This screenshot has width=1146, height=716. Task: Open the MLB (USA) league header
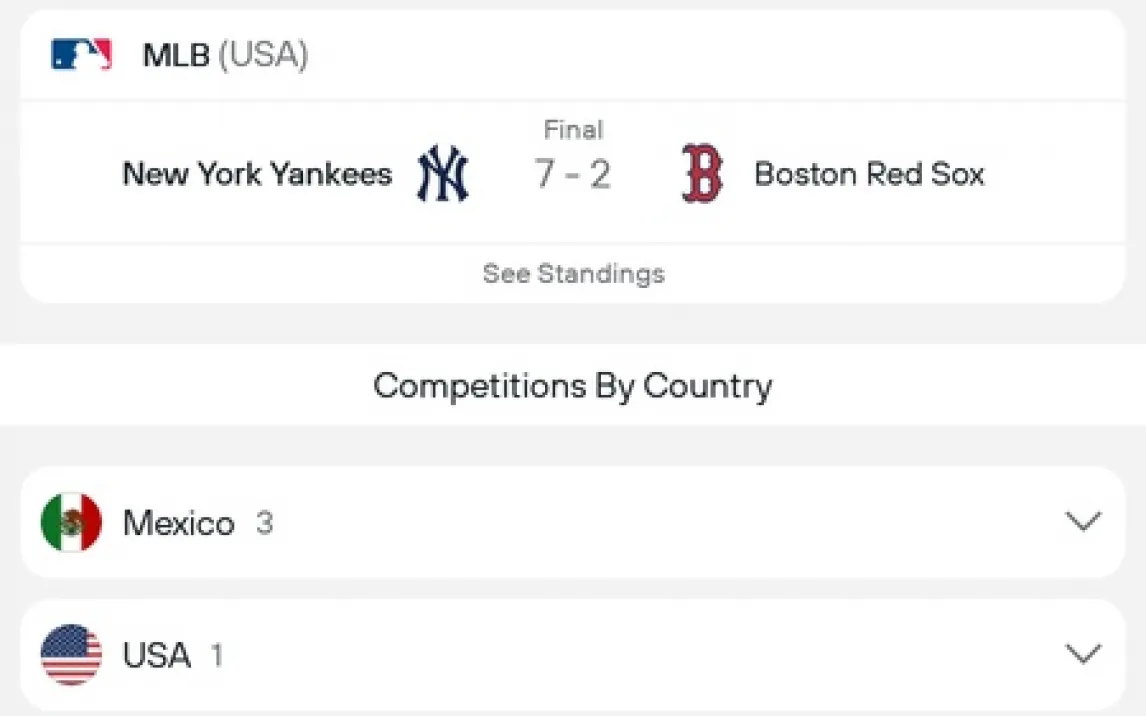(x=225, y=55)
